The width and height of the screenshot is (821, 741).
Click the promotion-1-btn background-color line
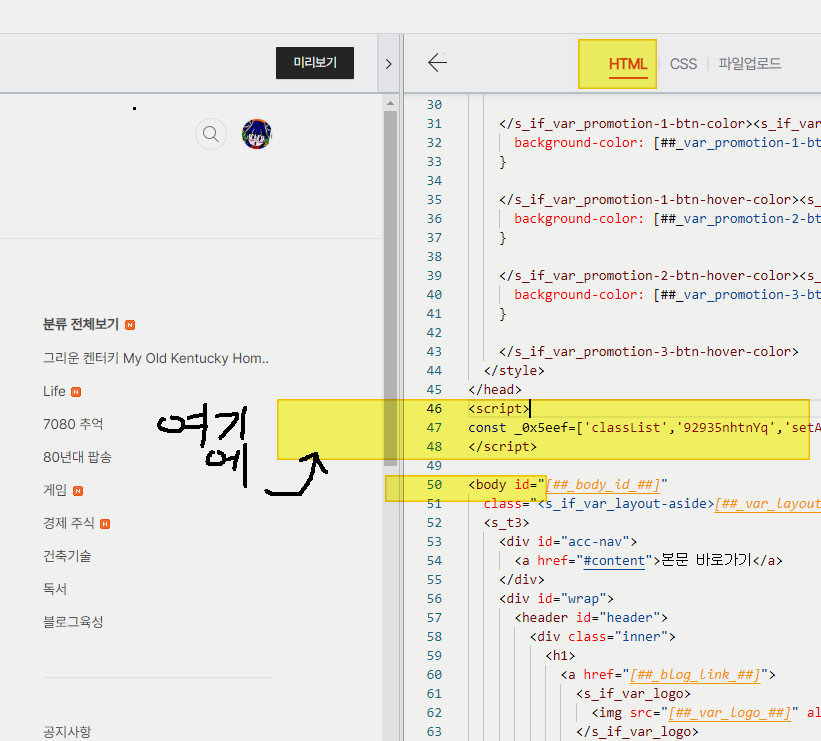tap(667, 143)
